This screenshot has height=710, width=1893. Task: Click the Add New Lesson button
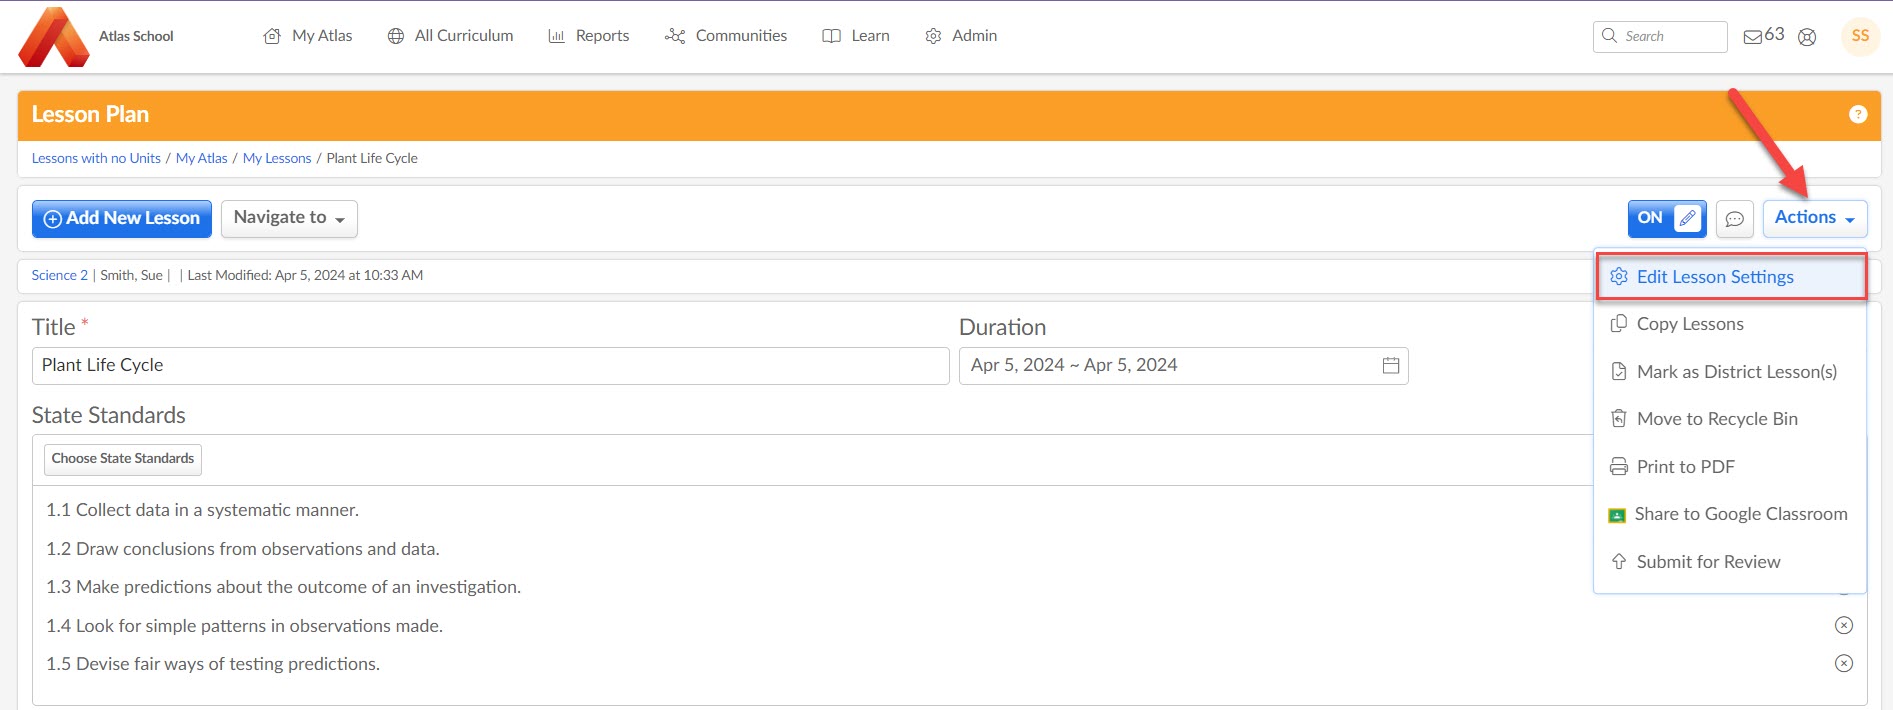122,219
